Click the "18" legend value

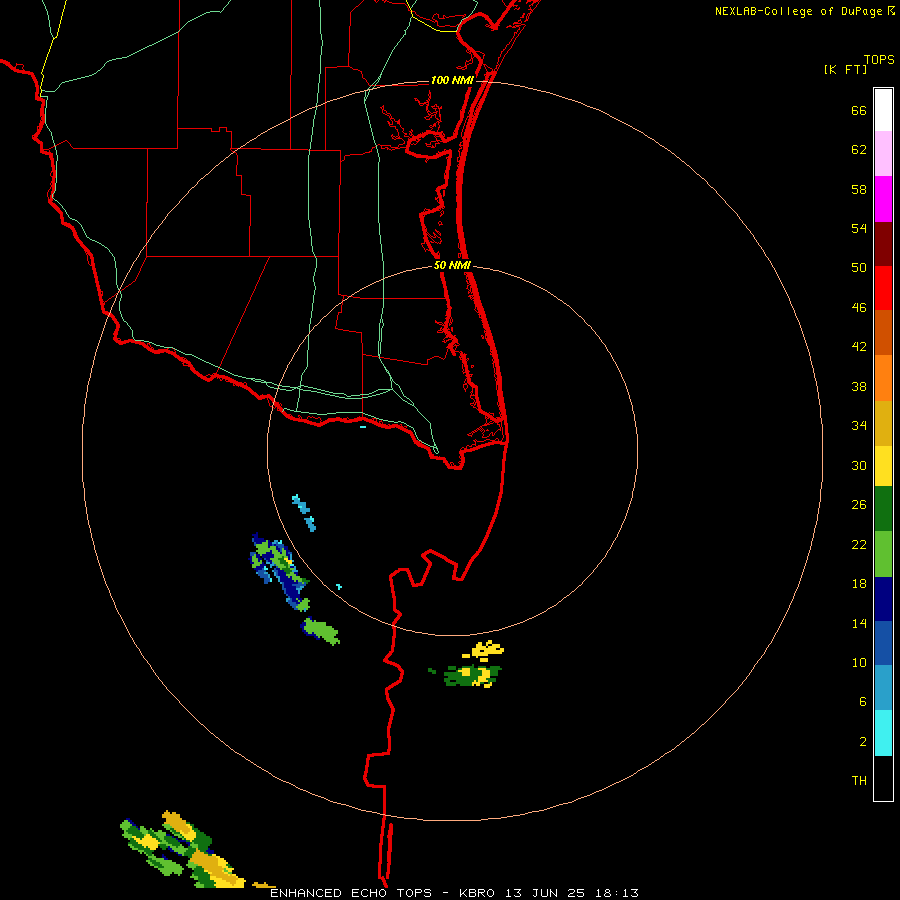pyautogui.click(x=859, y=584)
